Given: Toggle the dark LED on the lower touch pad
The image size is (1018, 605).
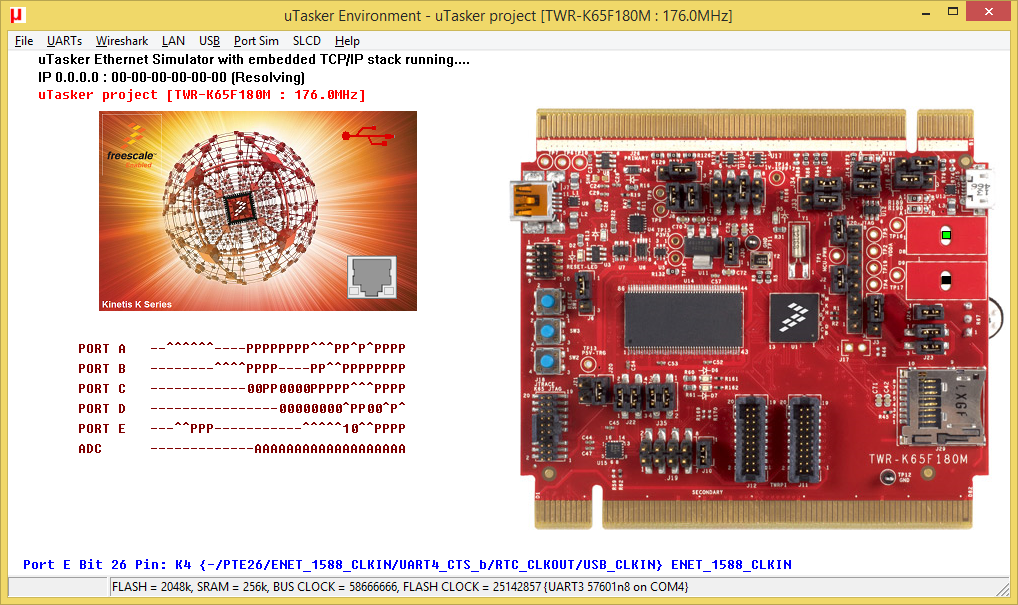Looking at the screenshot, I should pos(946,277).
